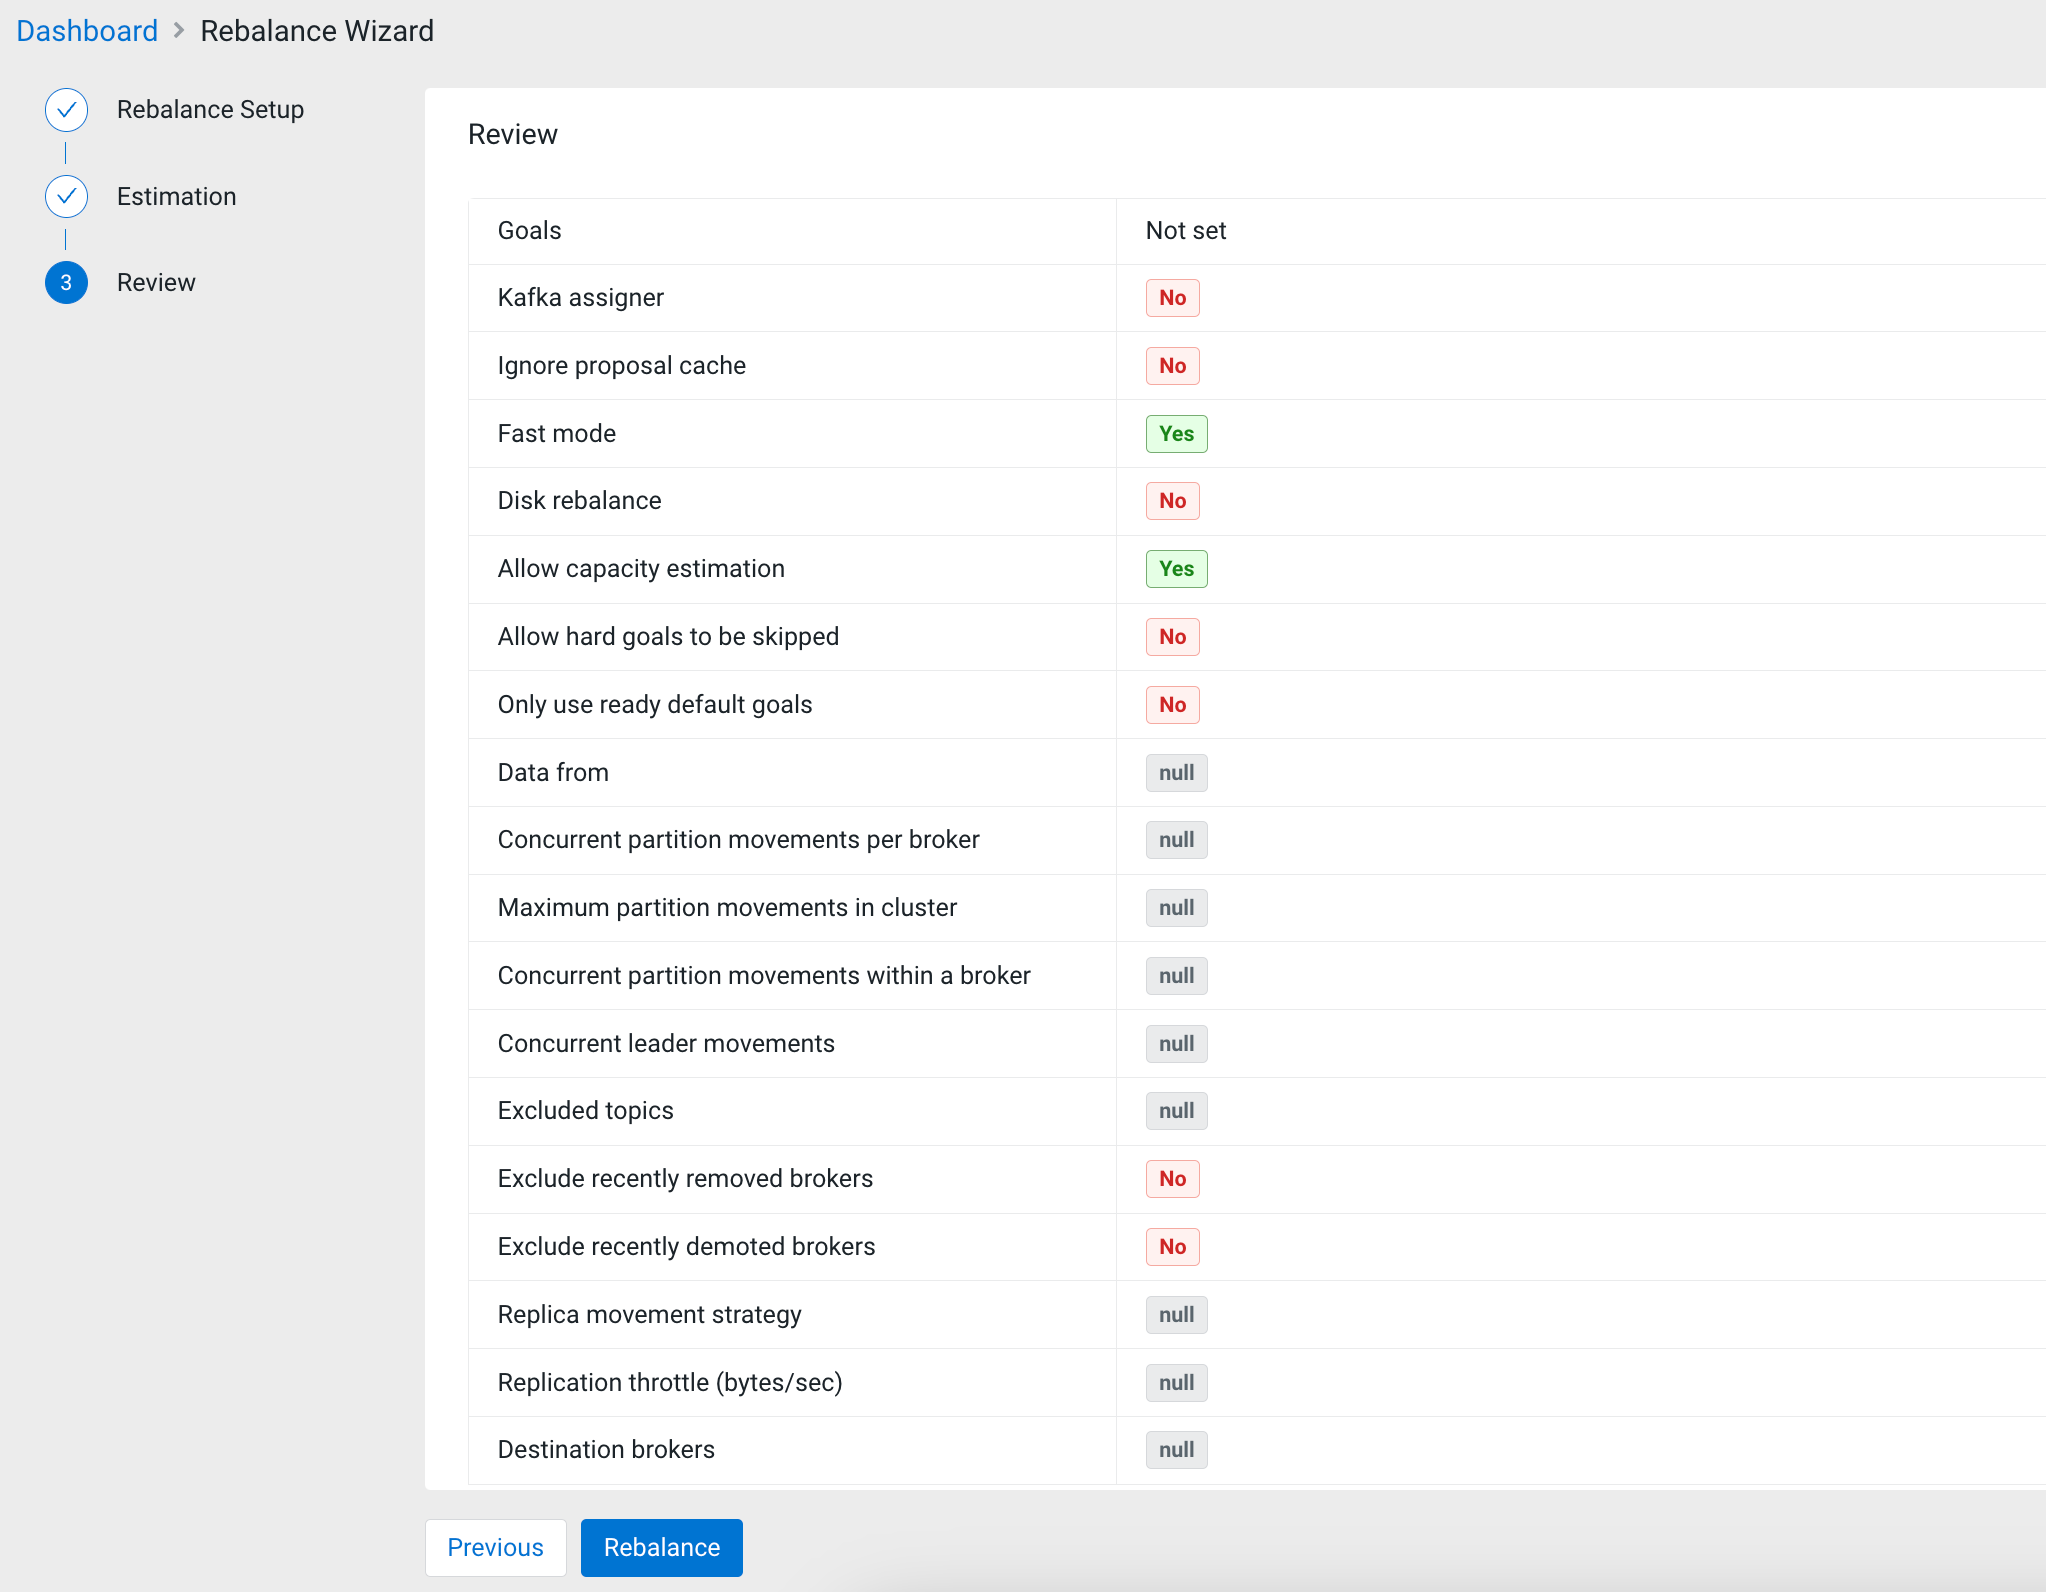Click the Estimation checkmark step icon
The image size is (2046, 1592).
pos(66,197)
